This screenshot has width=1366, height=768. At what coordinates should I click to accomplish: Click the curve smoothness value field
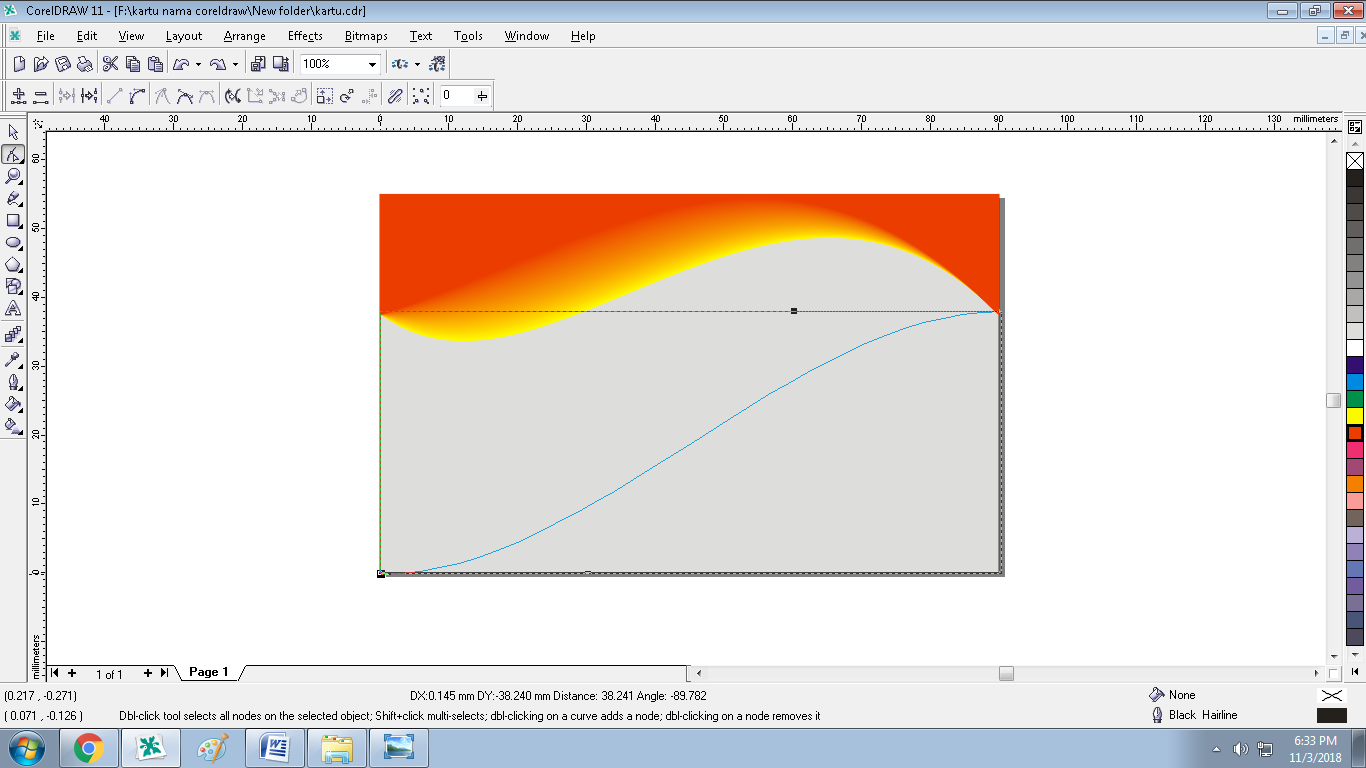(x=458, y=96)
